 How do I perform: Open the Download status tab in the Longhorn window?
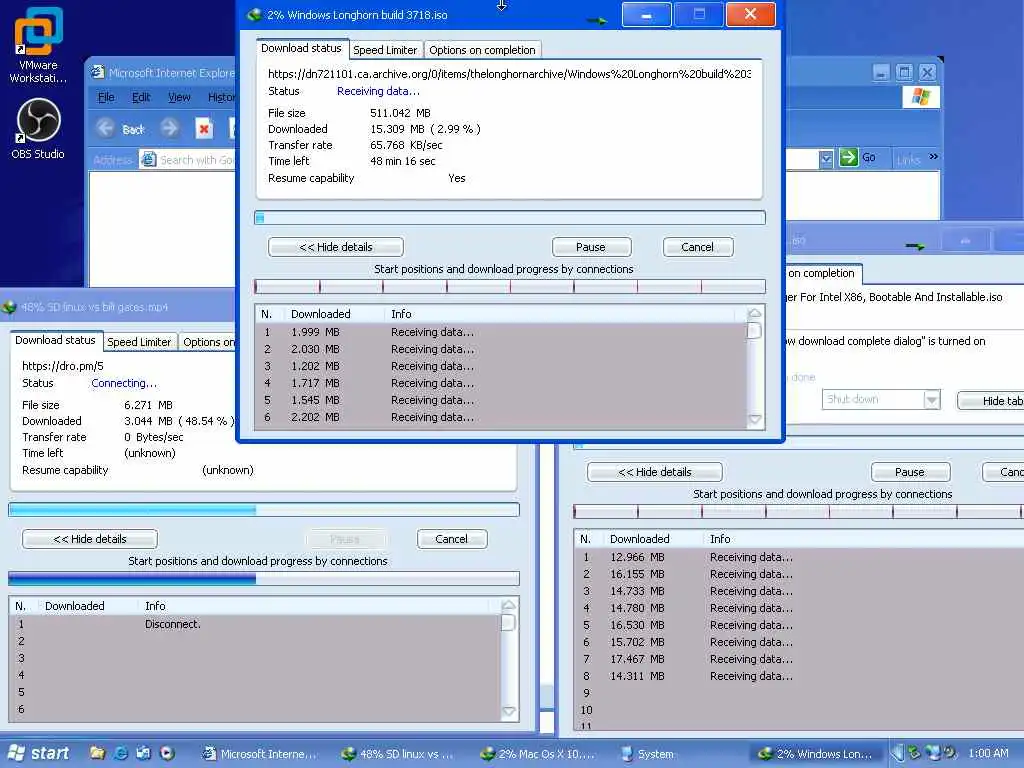(x=301, y=48)
